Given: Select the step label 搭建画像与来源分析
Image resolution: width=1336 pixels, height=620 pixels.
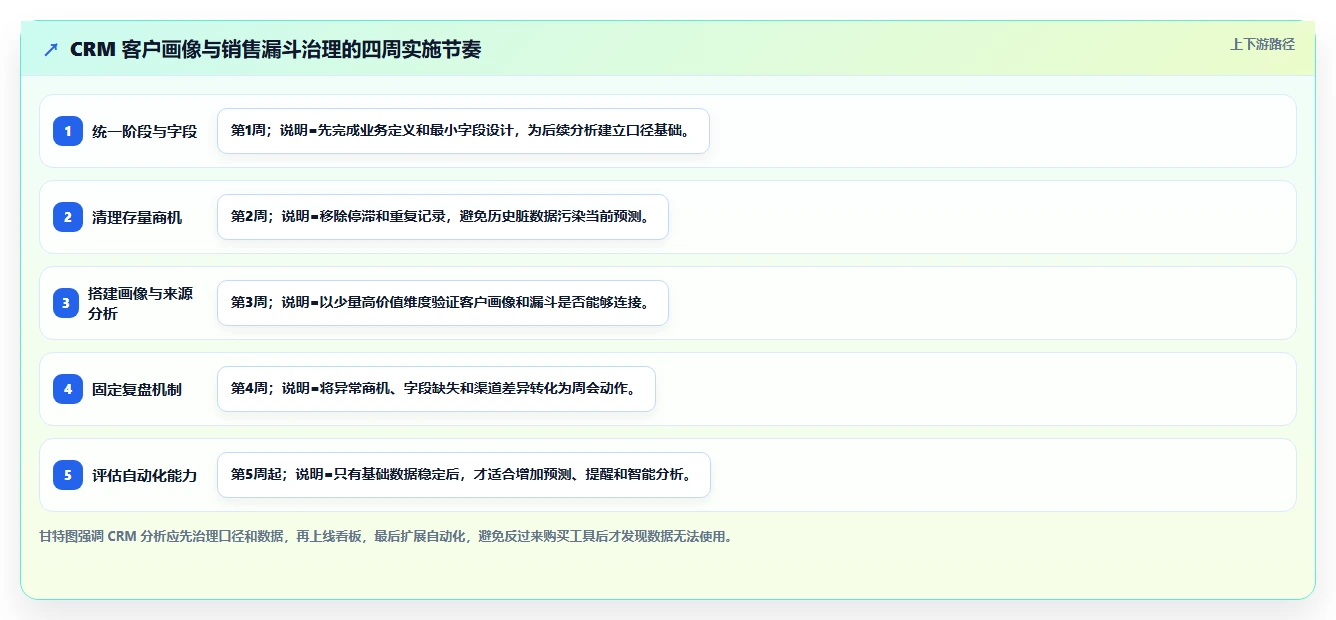Looking at the screenshot, I should pos(141,303).
